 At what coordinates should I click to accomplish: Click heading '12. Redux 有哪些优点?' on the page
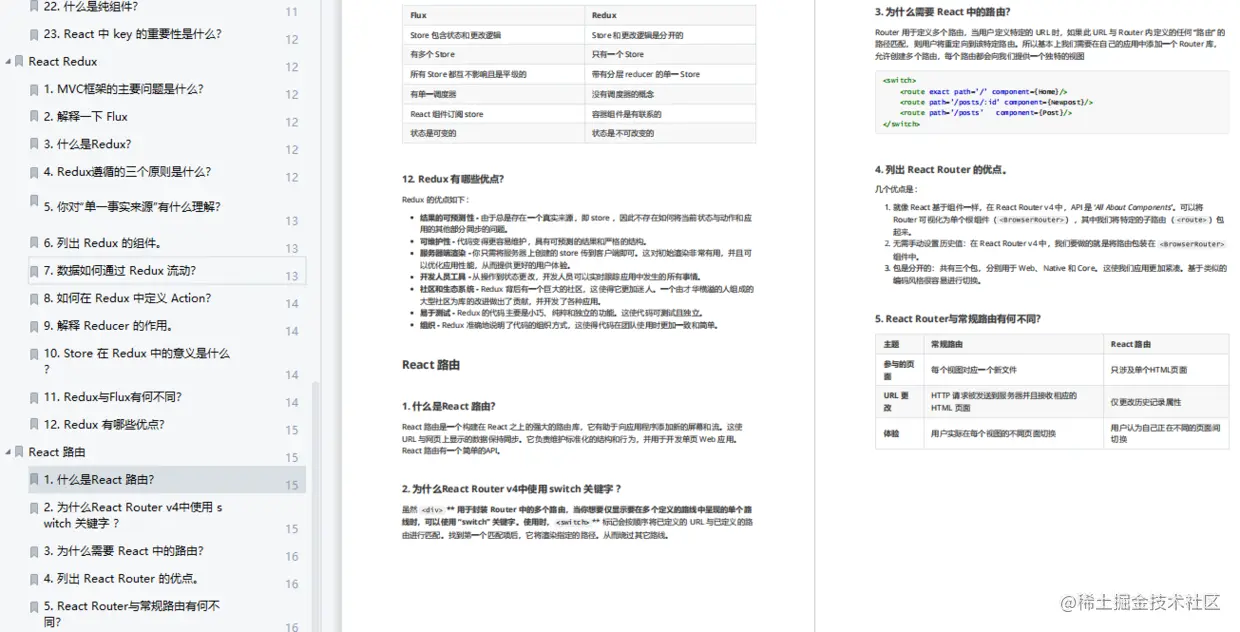(x=453, y=179)
